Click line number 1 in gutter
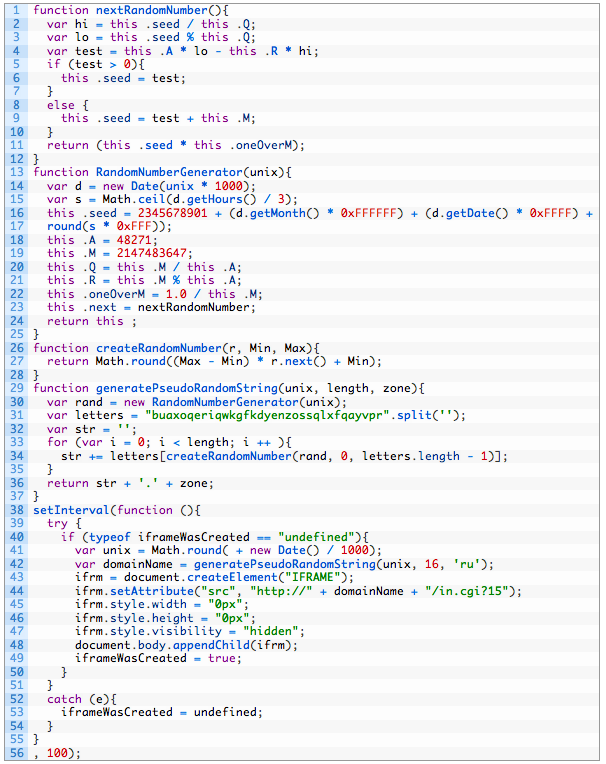Image resolution: width=606 pixels, height=764 pixels. pyautogui.click(x=18, y=10)
